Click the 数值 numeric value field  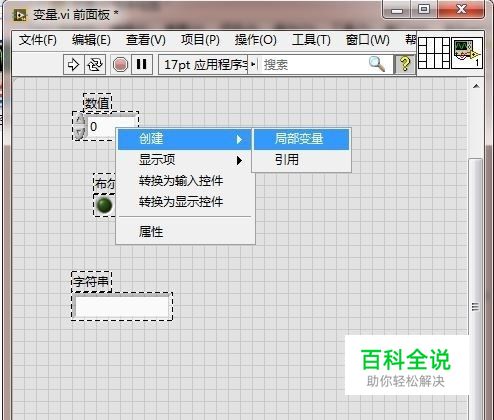[x=101, y=127]
